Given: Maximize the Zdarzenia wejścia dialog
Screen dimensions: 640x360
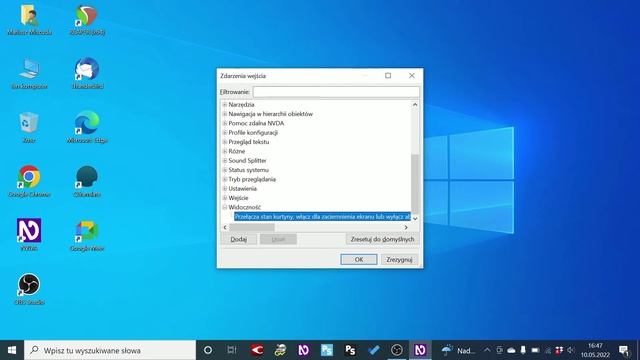Looking at the screenshot, I should pos(388,76).
